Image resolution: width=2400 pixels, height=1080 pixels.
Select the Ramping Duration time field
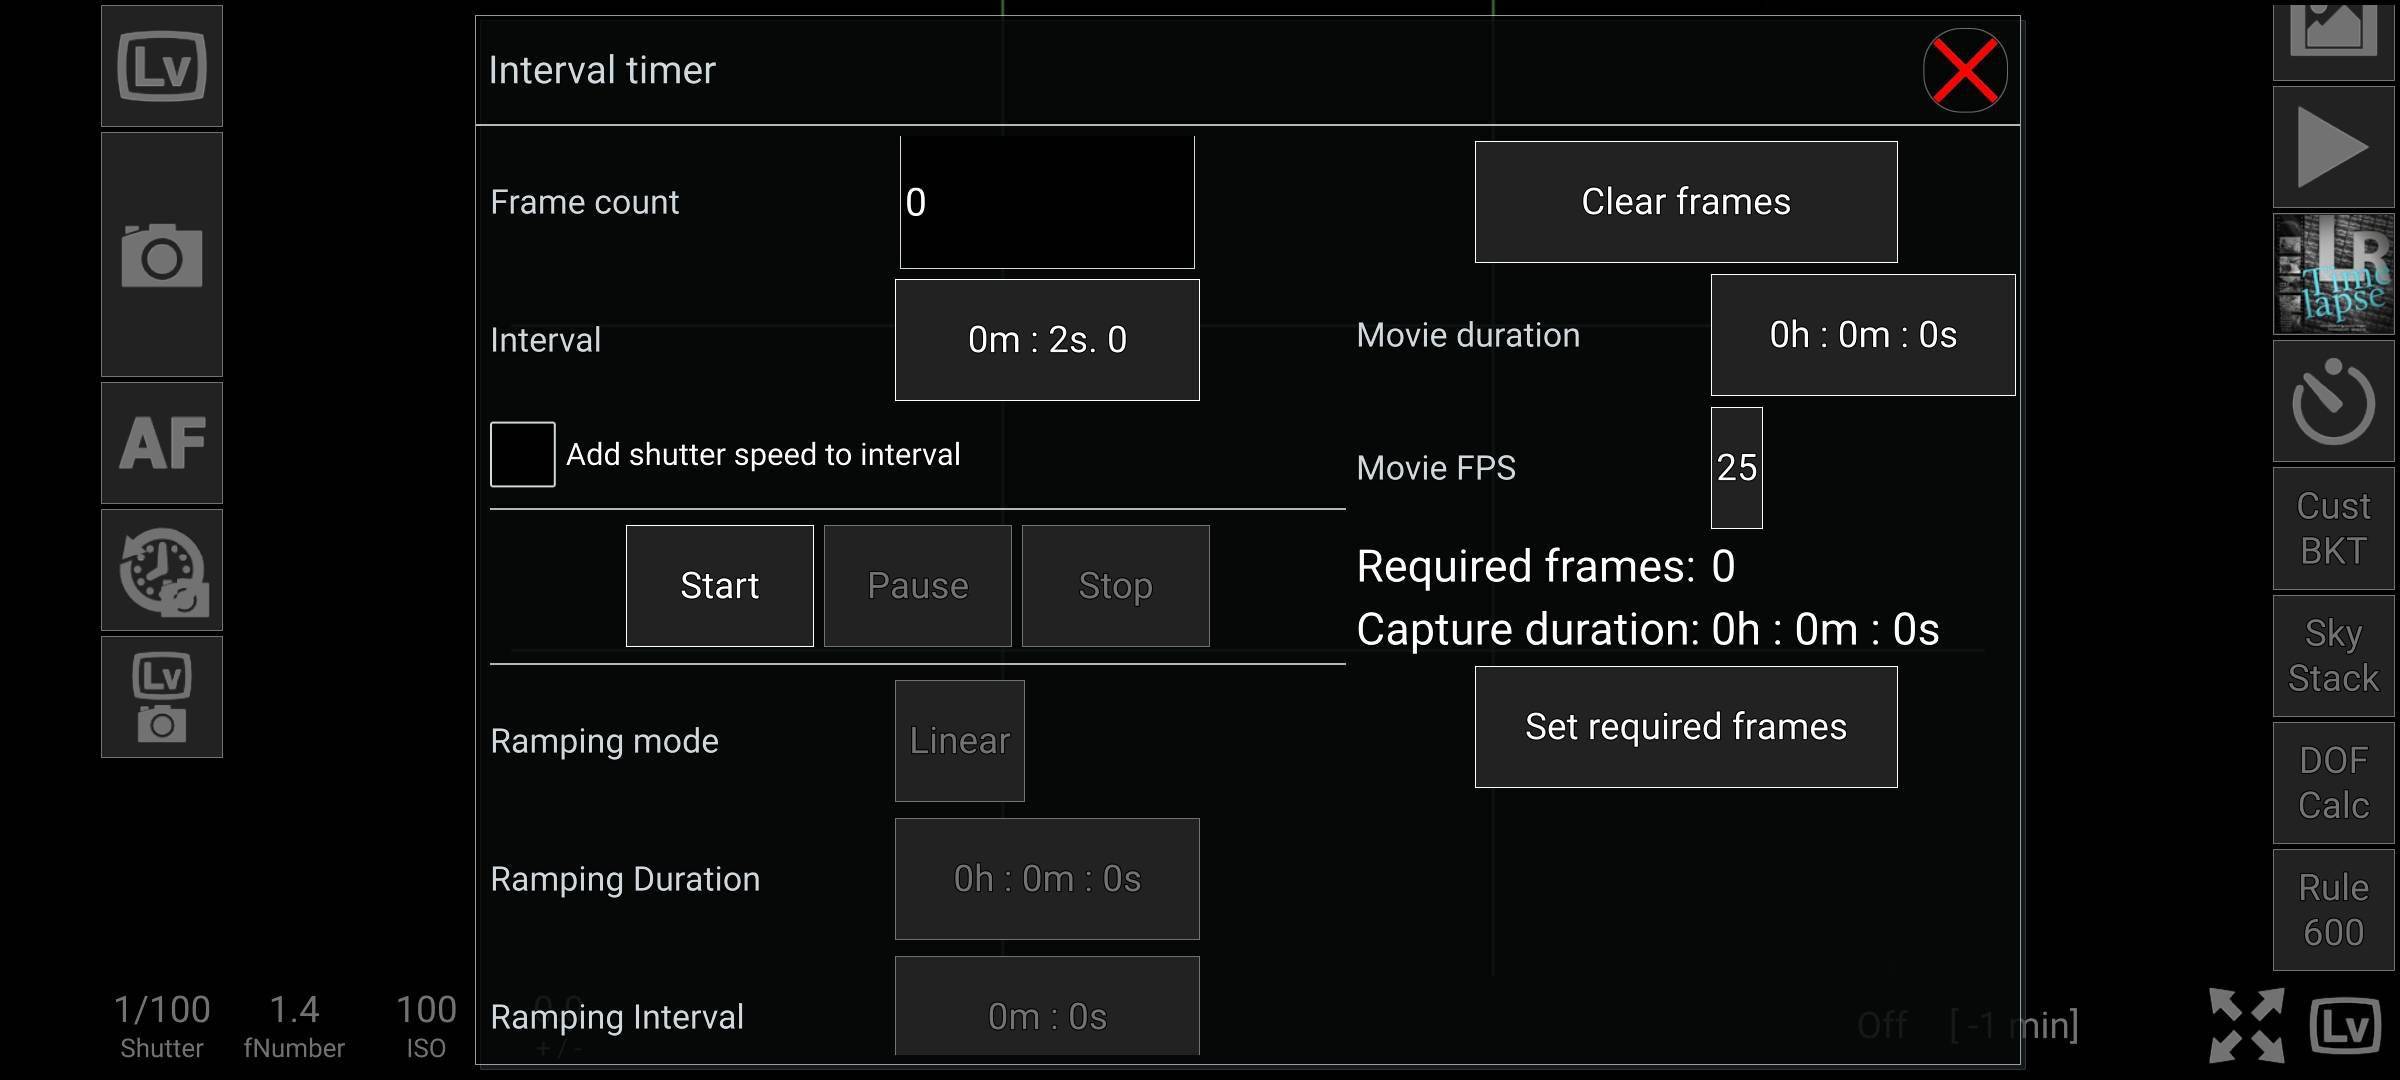[x=1048, y=880]
